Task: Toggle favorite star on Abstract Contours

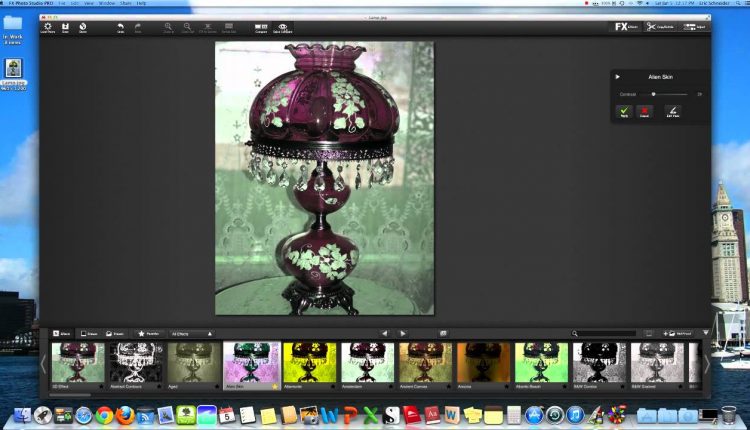Action: [159, 386]
